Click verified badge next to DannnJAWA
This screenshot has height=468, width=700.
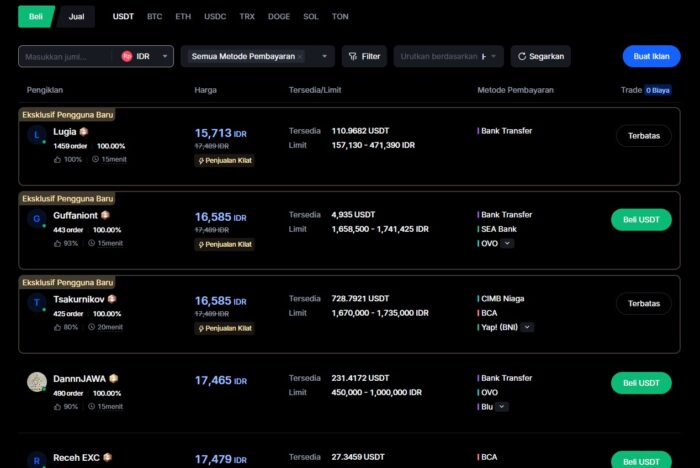tap(113, 378)
